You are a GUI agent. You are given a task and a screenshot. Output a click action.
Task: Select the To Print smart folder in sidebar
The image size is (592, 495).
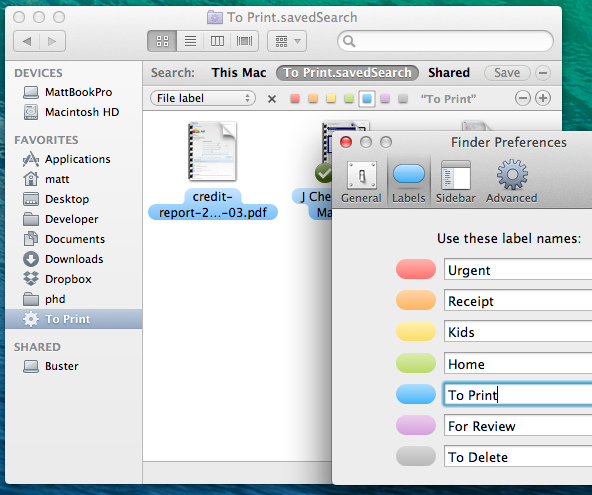[74, 319]
